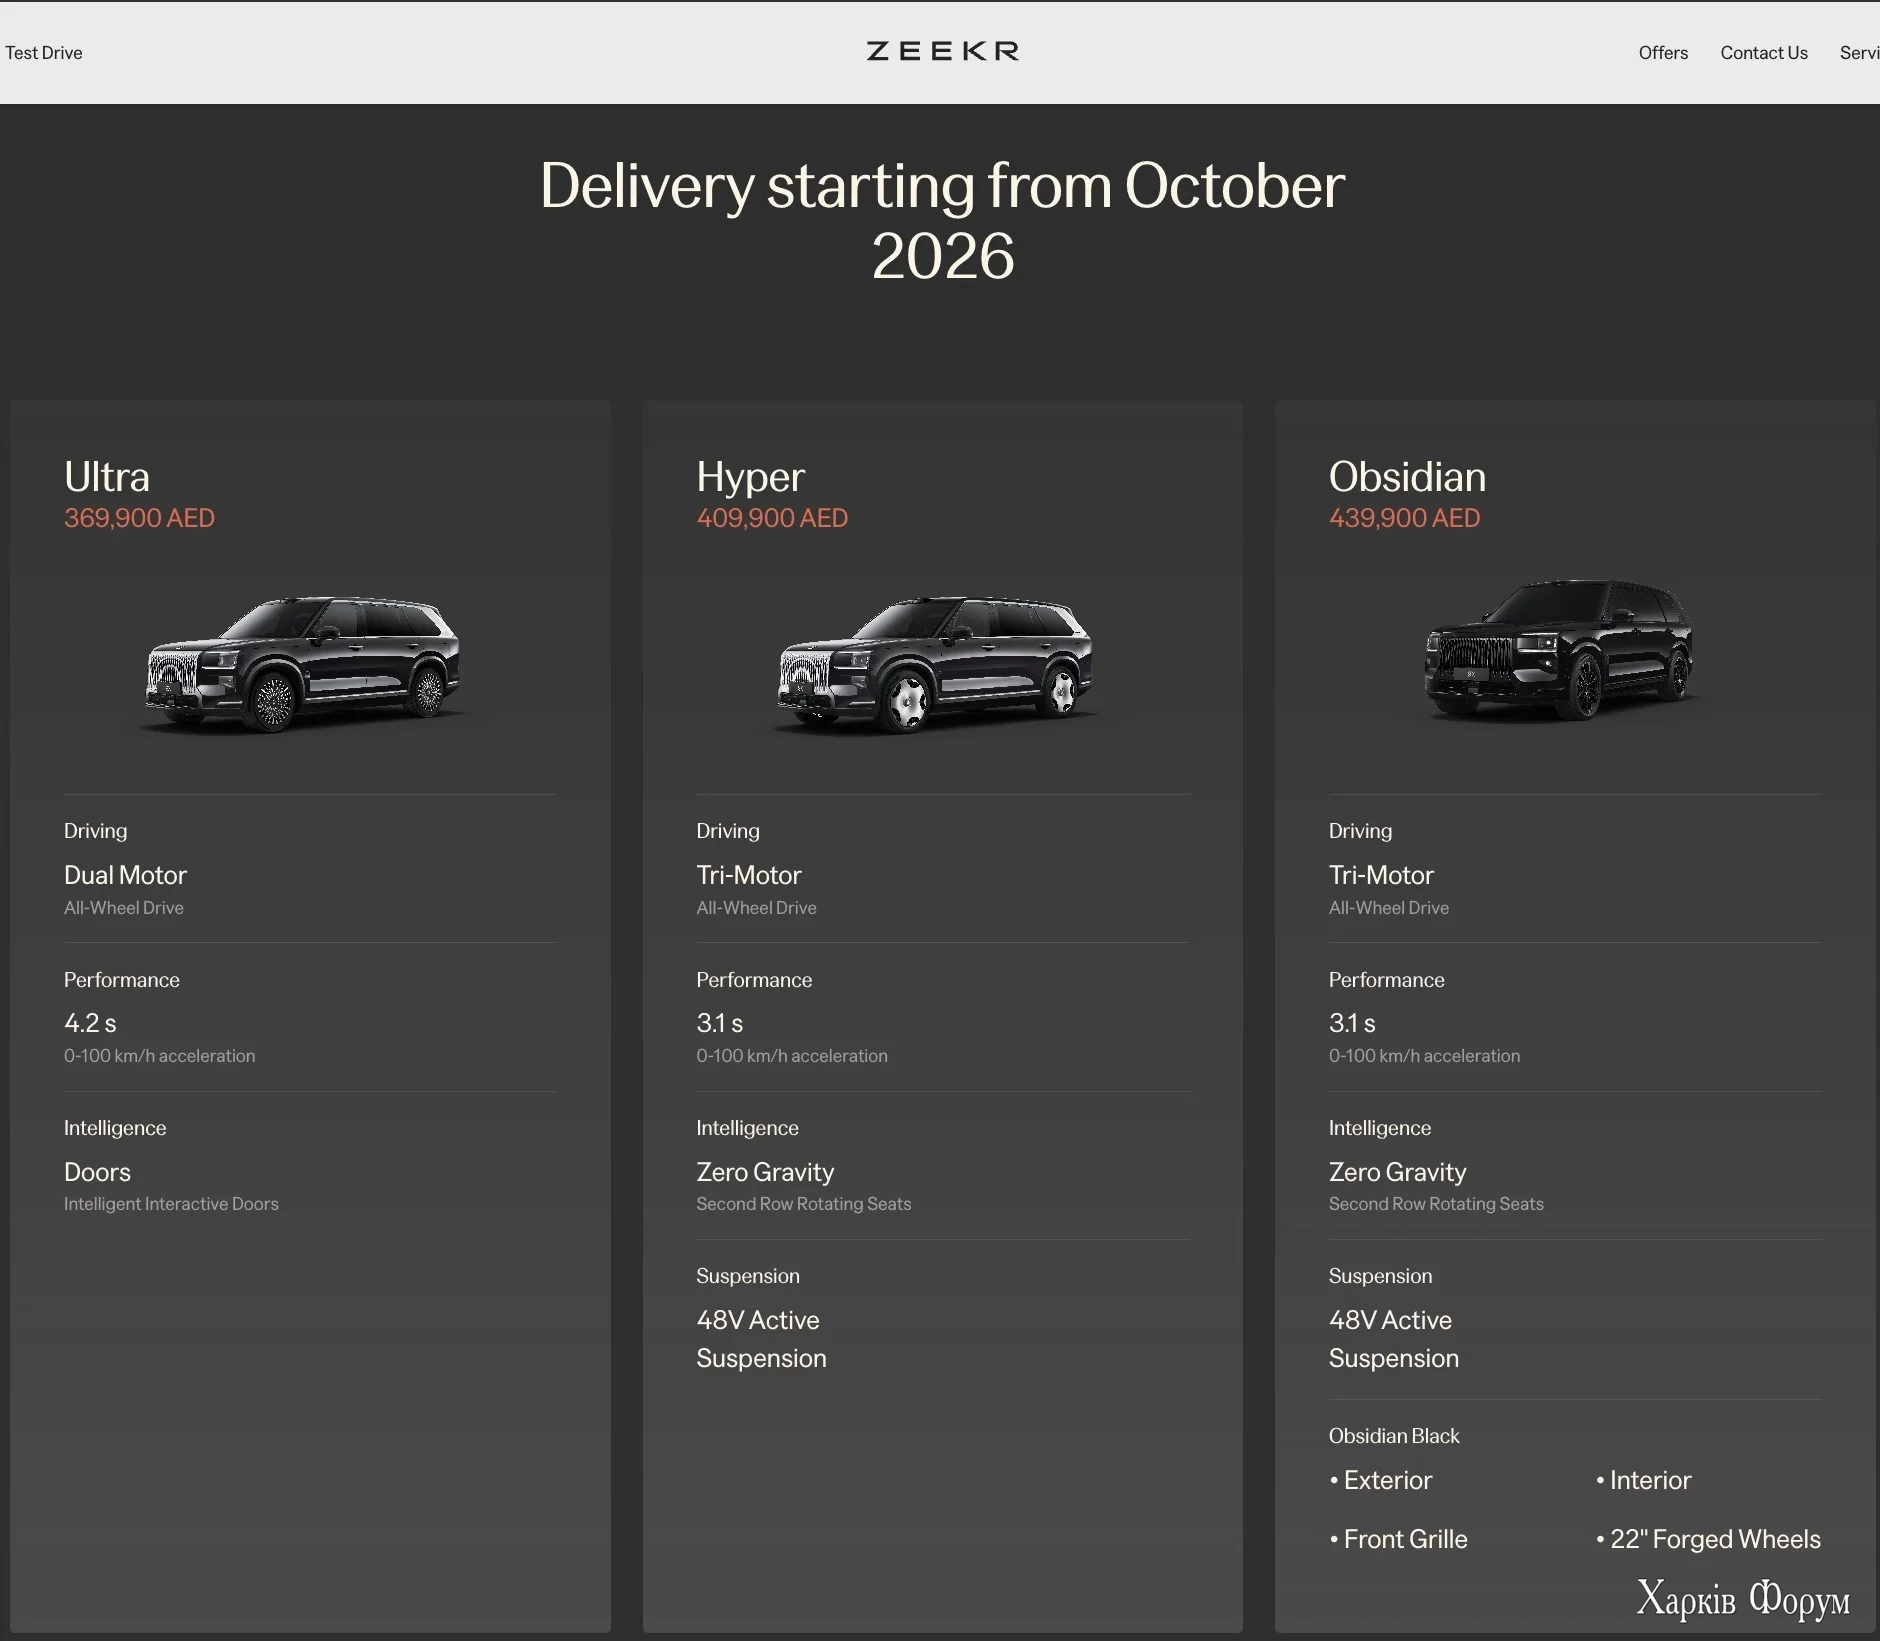The height and width of the screenshot is (1641, 1880).
Task: Click the Front Grille bullet item
Action: point(1398,1539)
